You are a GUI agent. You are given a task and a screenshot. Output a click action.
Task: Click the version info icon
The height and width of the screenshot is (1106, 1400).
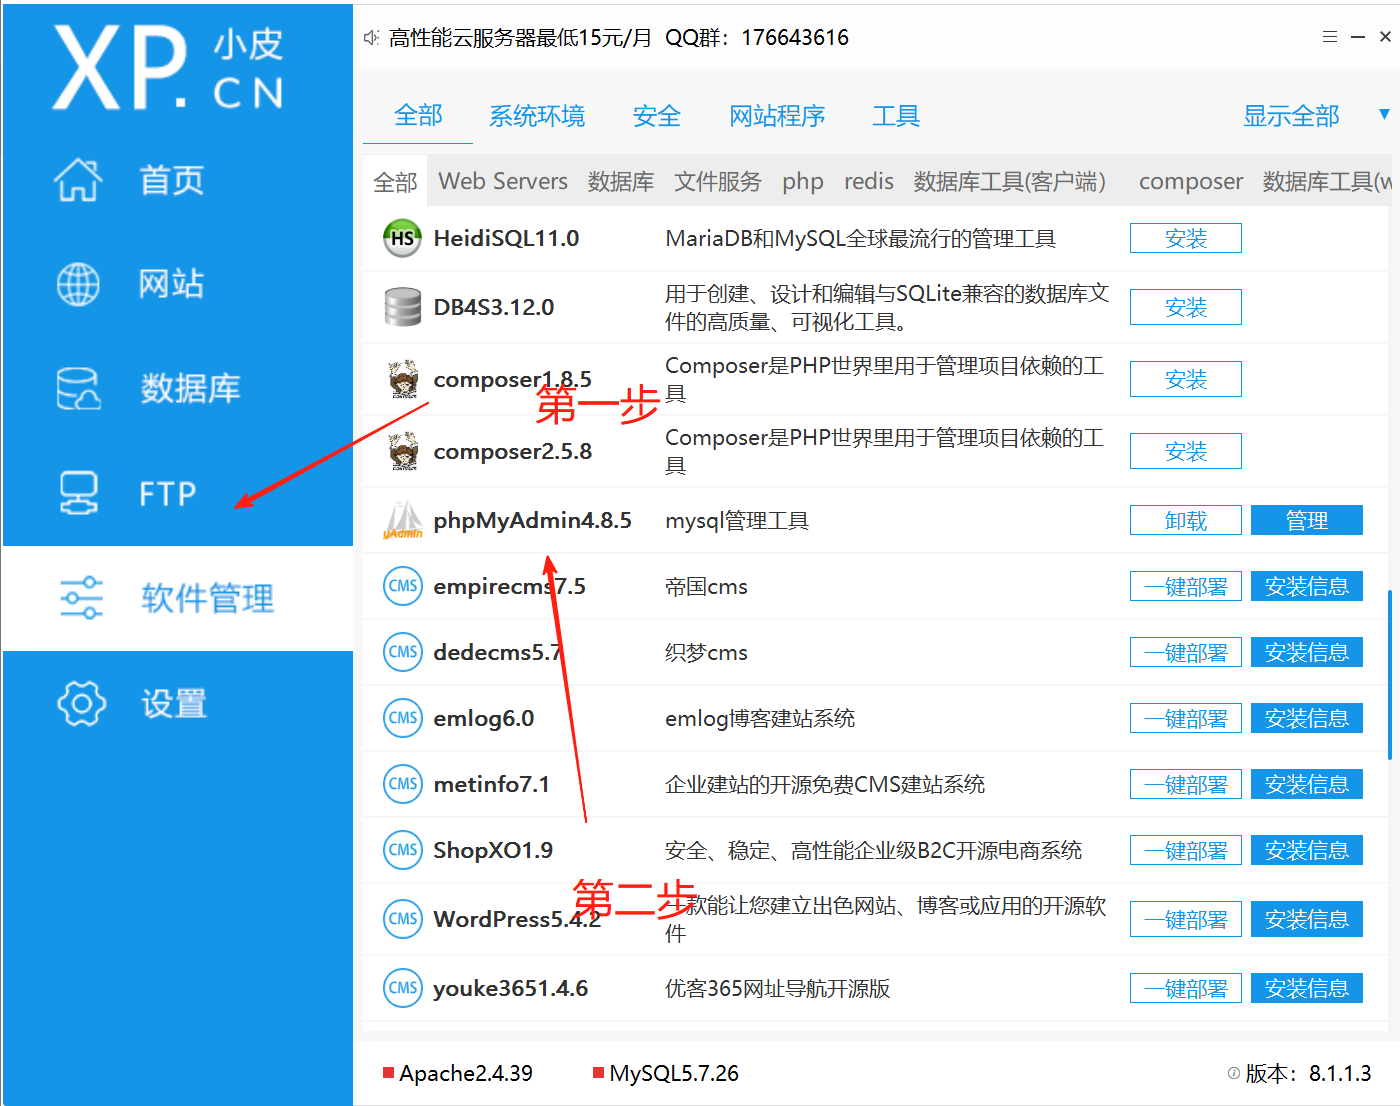coord(1234,1073)
